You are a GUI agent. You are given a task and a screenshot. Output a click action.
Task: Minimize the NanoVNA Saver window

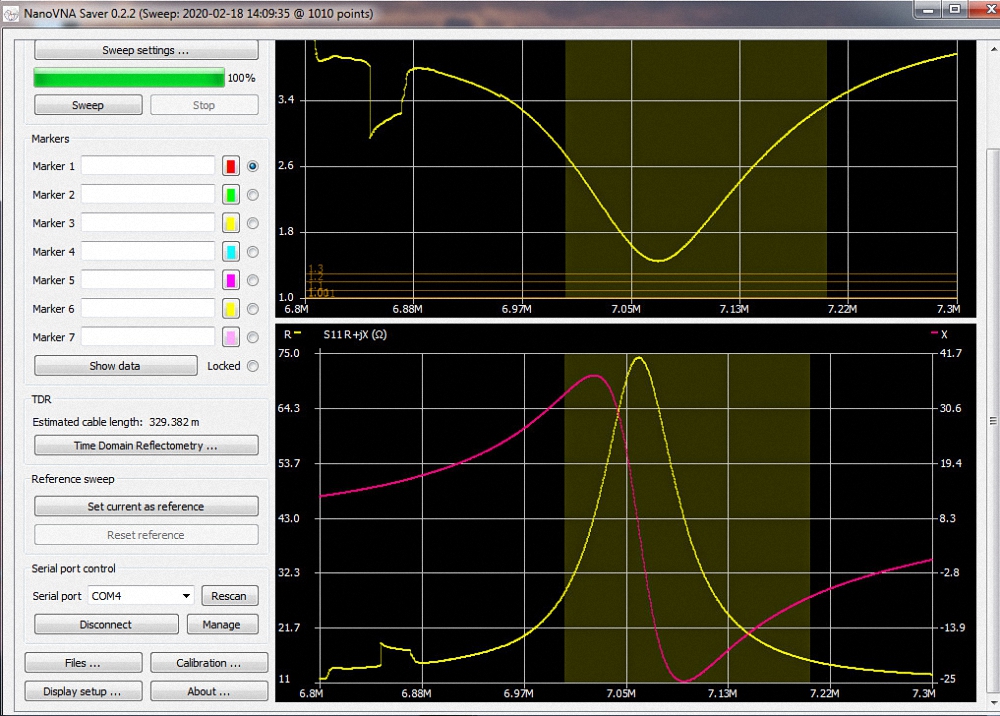pos(928,10)
